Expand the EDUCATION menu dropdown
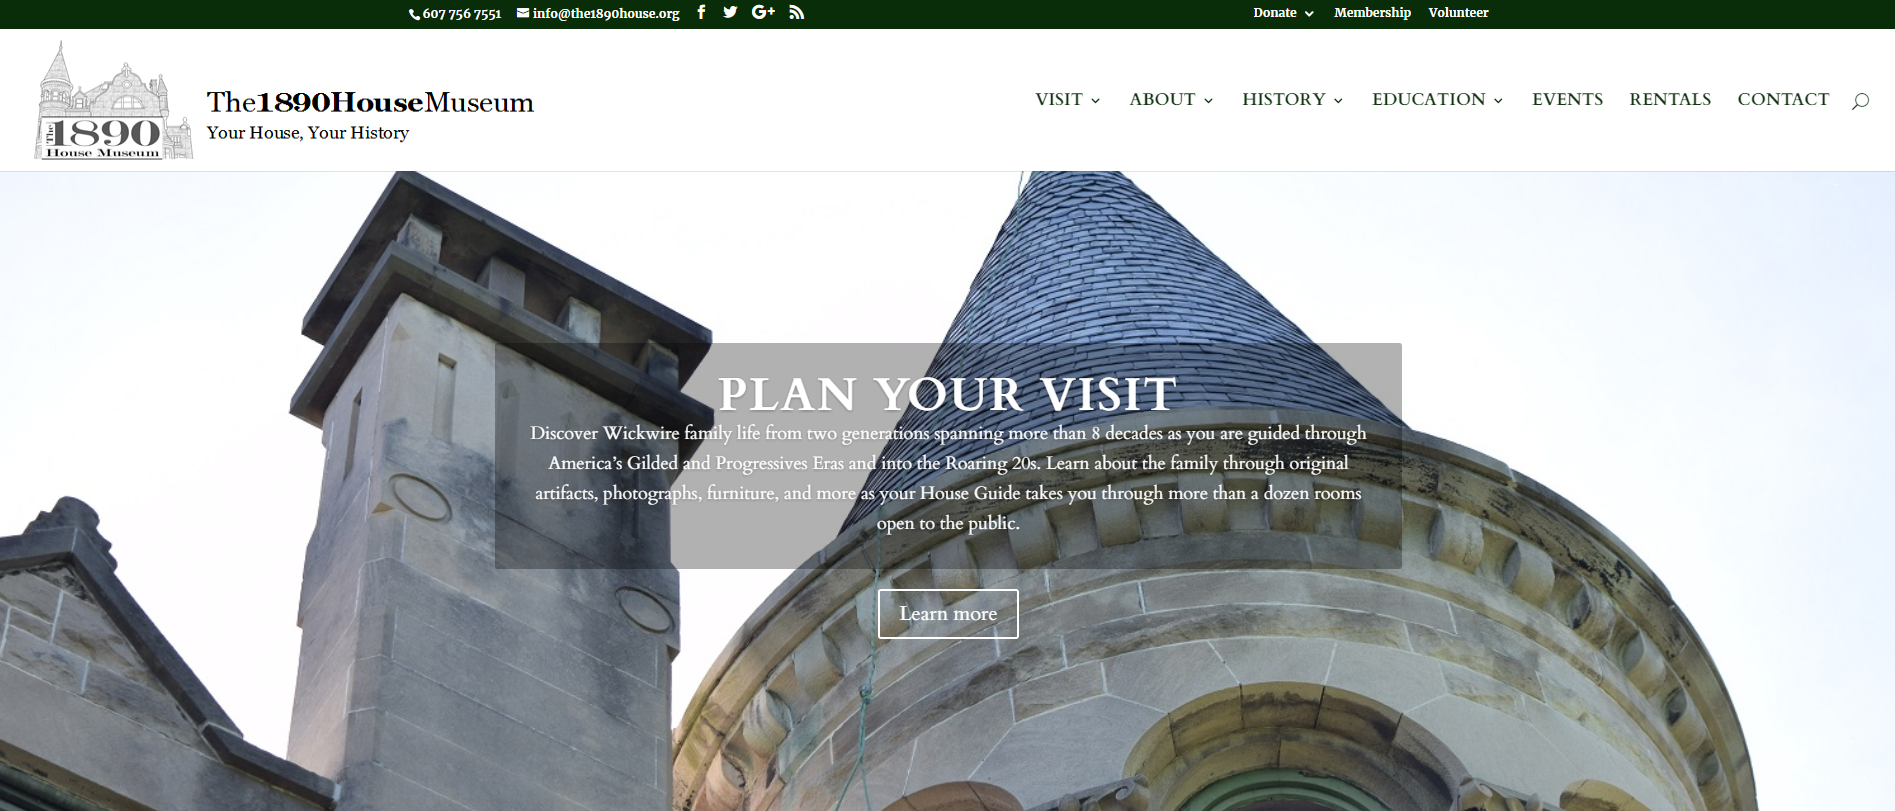Viewport: 1895px width, 811px height. 1437,99
